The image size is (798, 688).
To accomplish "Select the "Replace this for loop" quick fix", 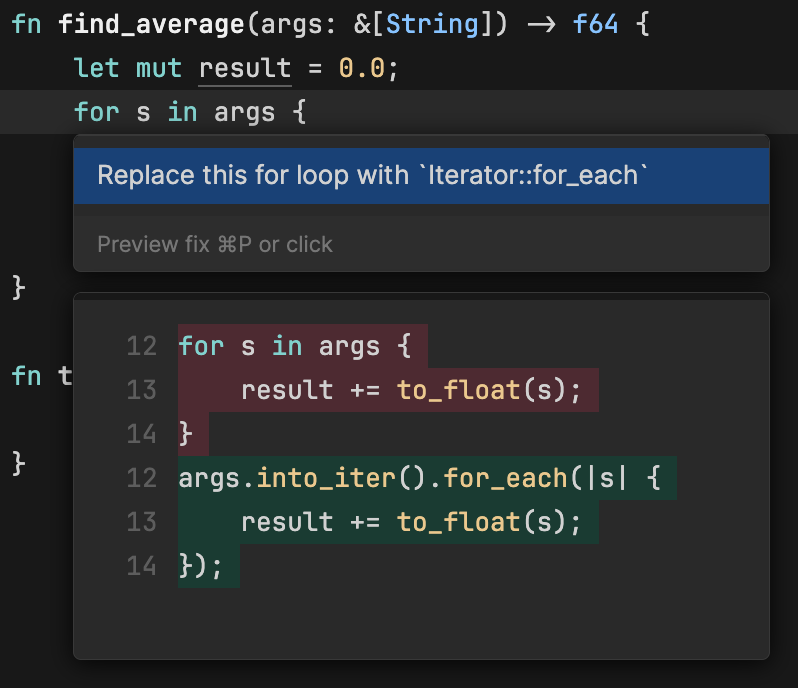I will pos(373,176).
